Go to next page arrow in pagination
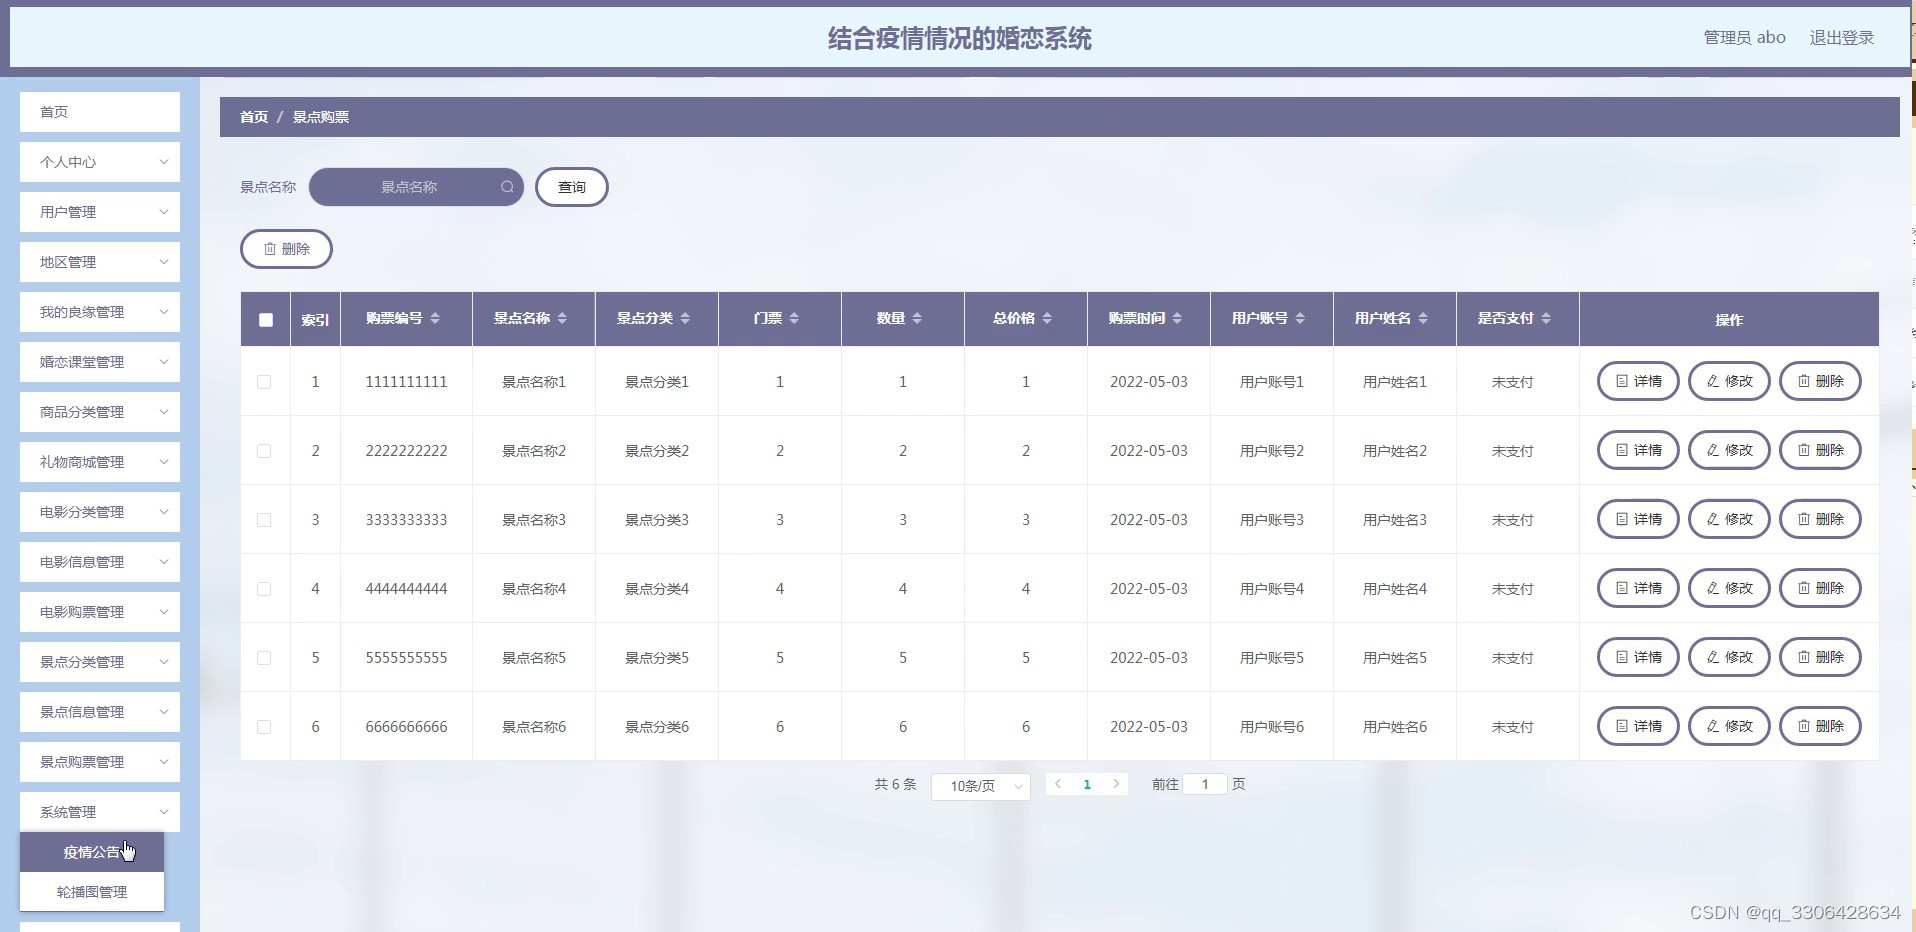 (x=1116, y=784)
